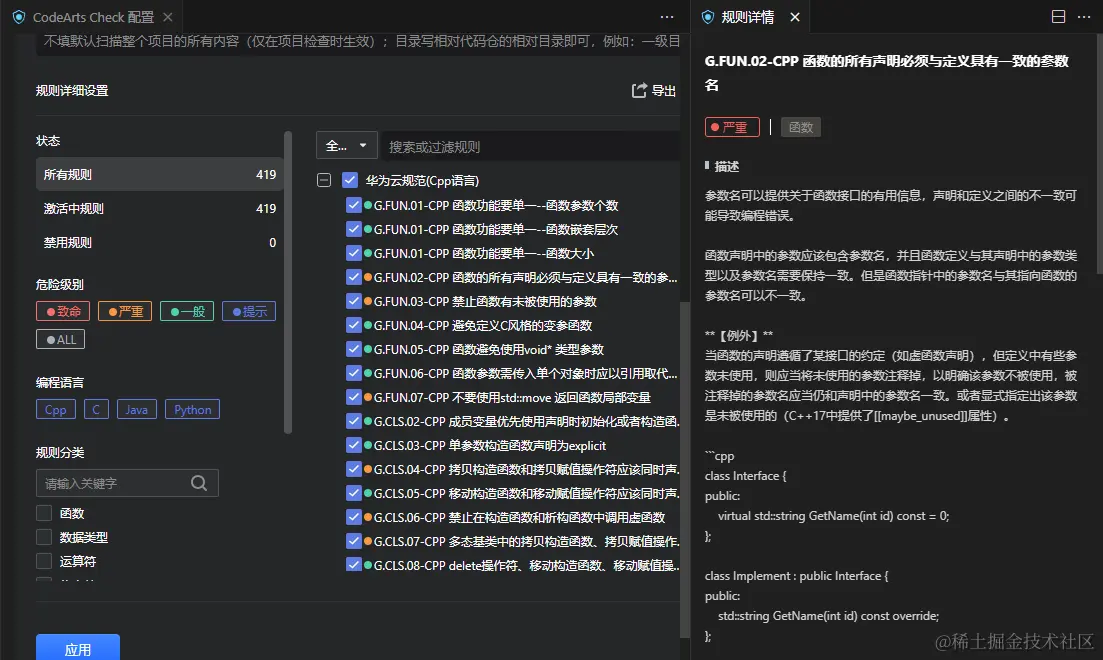Image resolution: width=1103 pixels, height=660 pixels.
Task: Uncheck rule G.CLS.03-CPP checkbox
Action: pyautogui.click(x=354, y=445)
